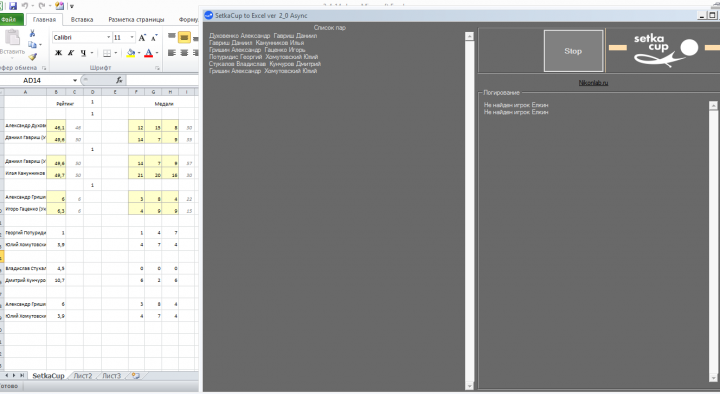
Task: Click the cell borders icon
Action: coord(107,53)
